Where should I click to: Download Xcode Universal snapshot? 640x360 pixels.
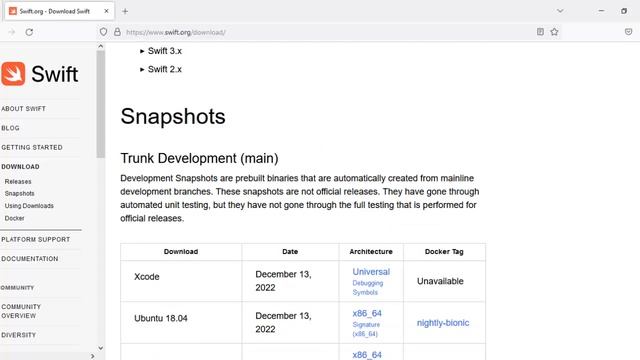tap(371, 272)
